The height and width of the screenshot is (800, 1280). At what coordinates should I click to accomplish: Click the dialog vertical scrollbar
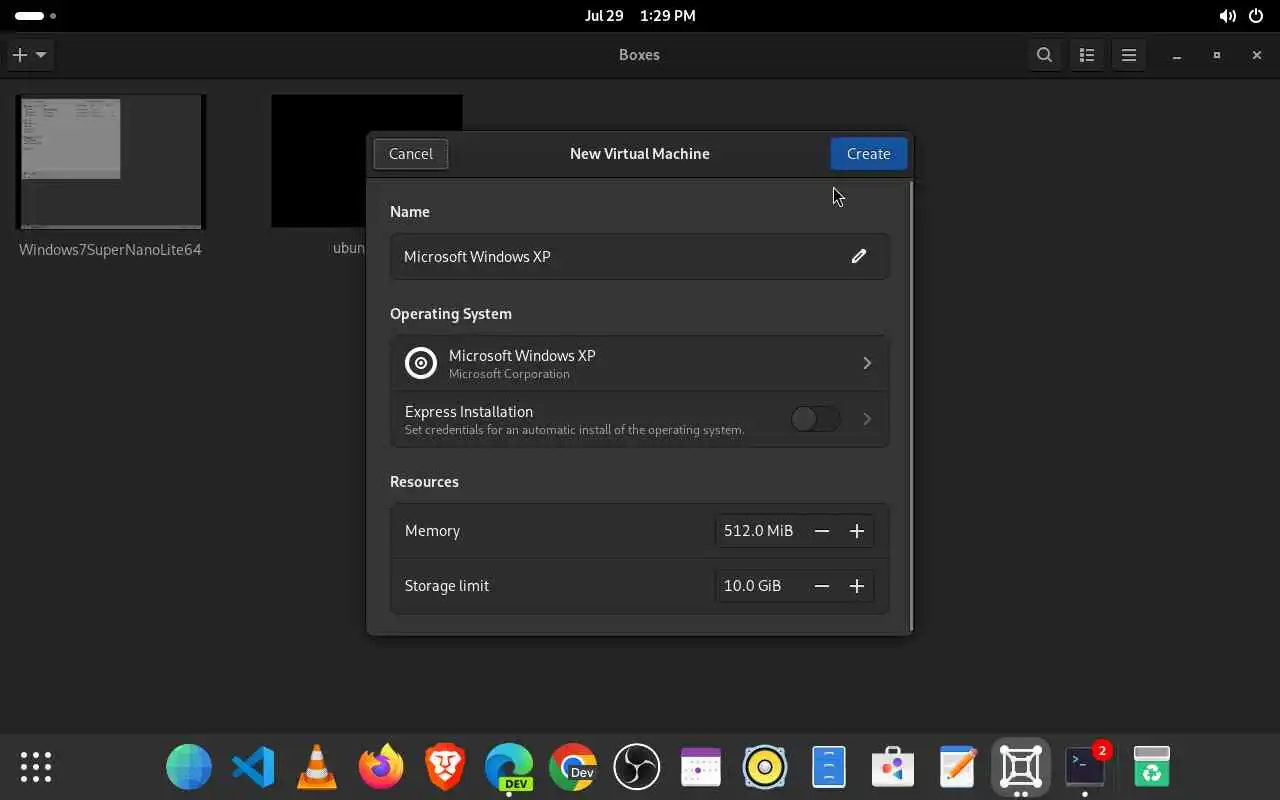click(910, 405)
